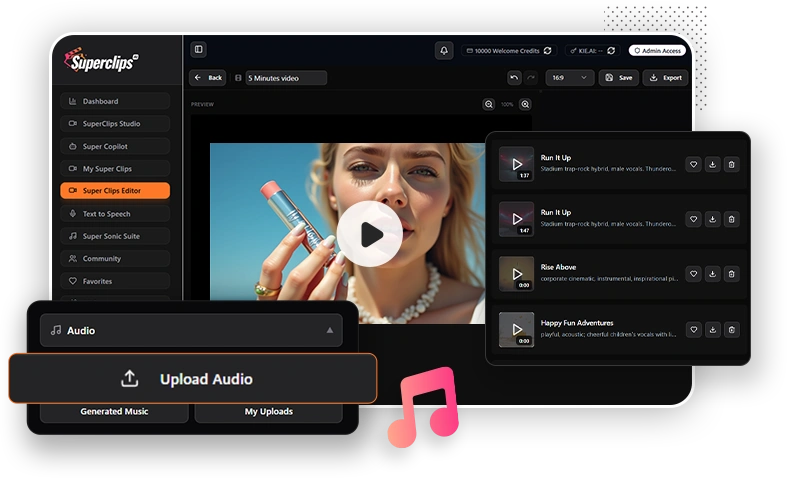Play the Happy Fun Adventures track

[516, 329]
